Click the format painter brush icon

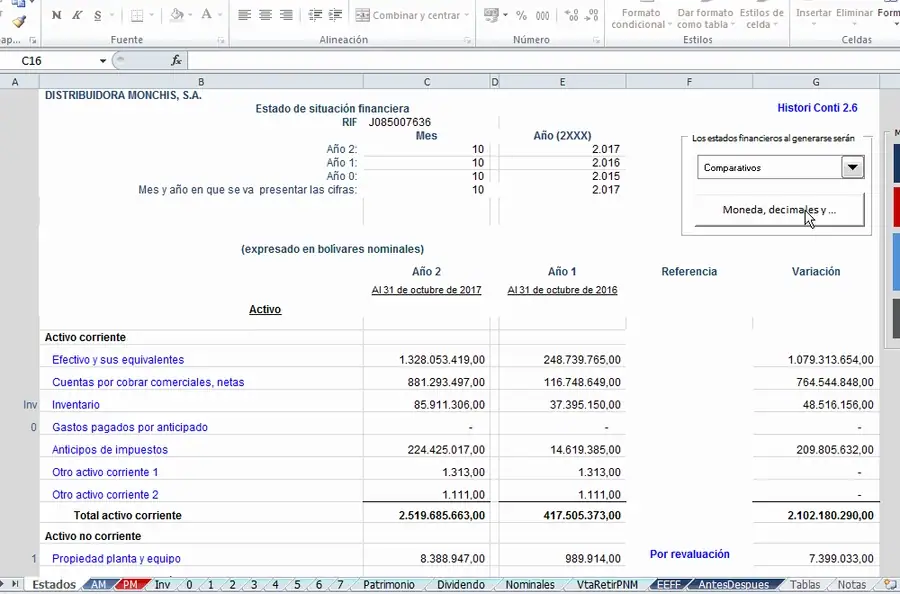pyautogui.click(x=19, y=22)
